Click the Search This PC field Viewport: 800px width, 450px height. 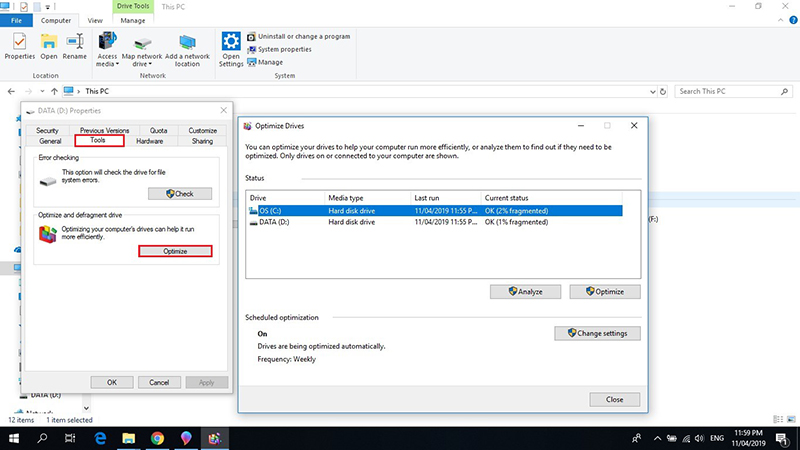click(x=734, y=91)
